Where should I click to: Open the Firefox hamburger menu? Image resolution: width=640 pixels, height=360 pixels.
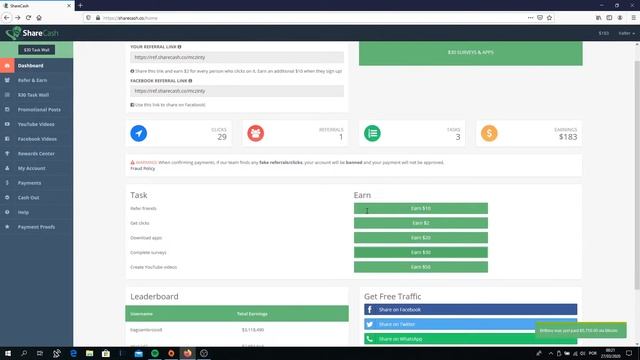pyautogui.click(x=633, y=18)
